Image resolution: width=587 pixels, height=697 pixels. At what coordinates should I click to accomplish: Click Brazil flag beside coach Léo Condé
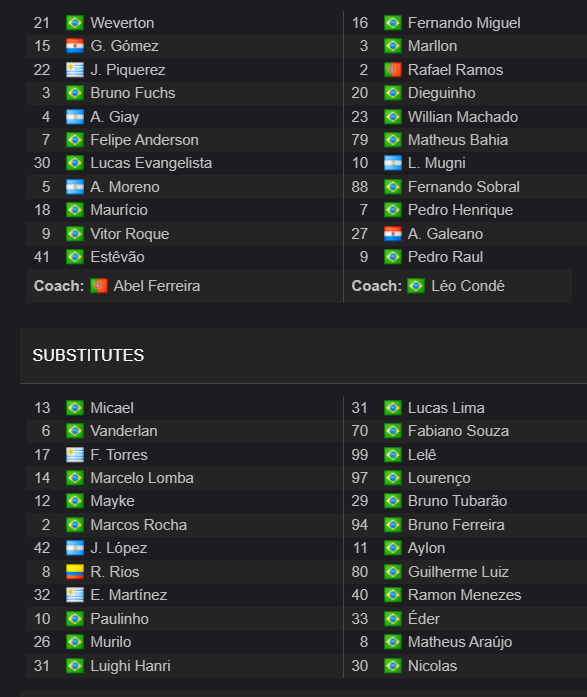click(416, 286)
